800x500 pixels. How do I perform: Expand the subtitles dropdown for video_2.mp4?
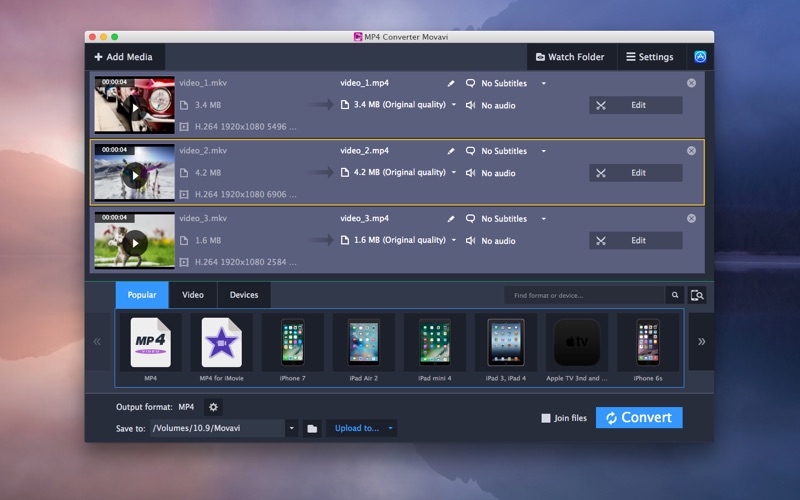[x=543, y=151]
